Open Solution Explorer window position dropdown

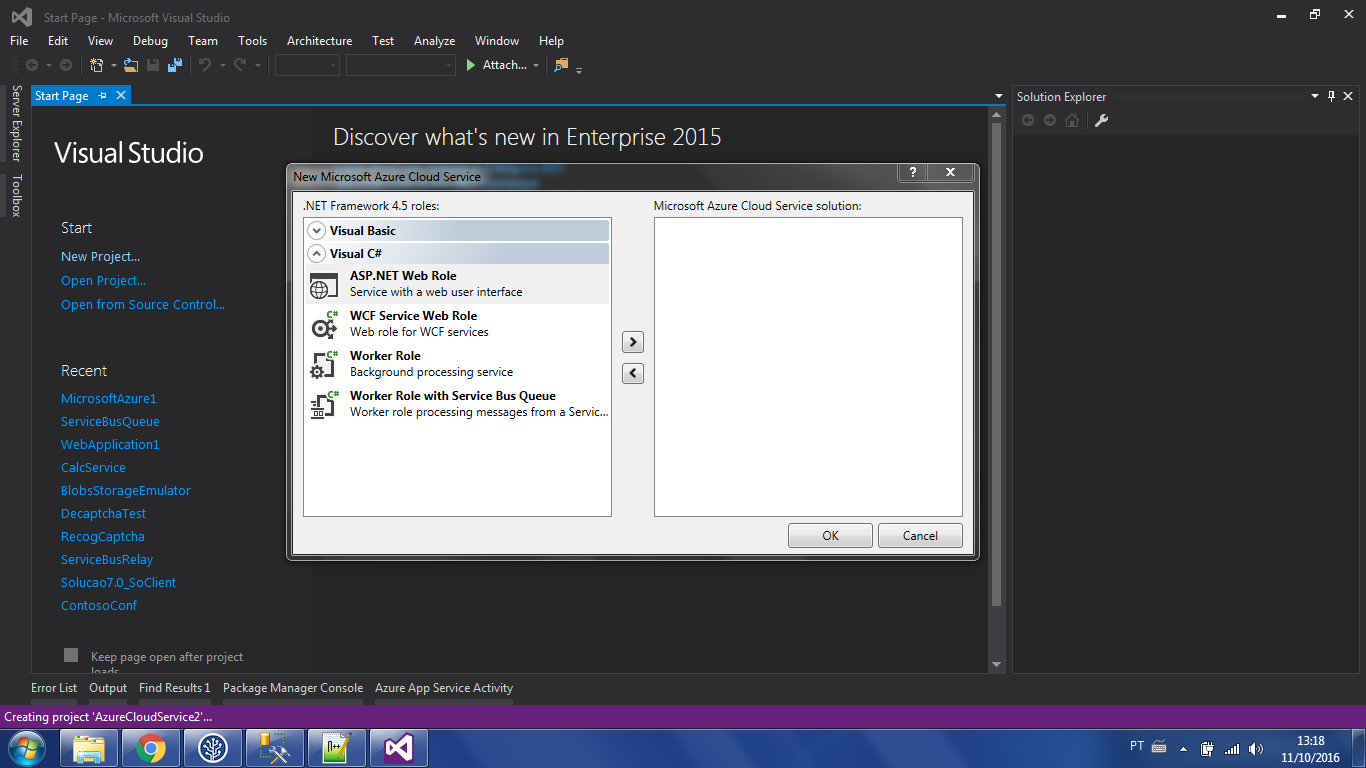pos(1315,96)
